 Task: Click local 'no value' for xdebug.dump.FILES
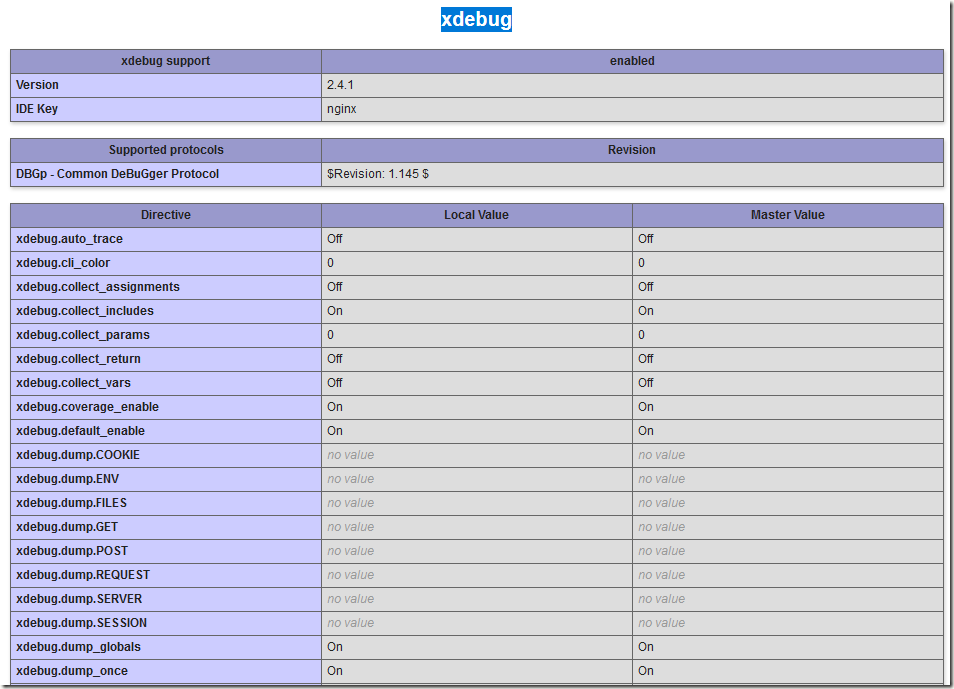pos(350,503)
